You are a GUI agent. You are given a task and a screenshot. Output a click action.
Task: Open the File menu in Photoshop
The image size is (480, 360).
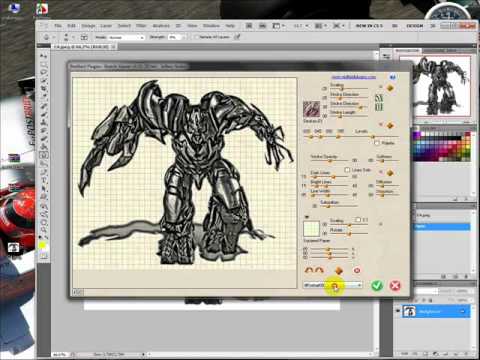(x=58, y=26)
